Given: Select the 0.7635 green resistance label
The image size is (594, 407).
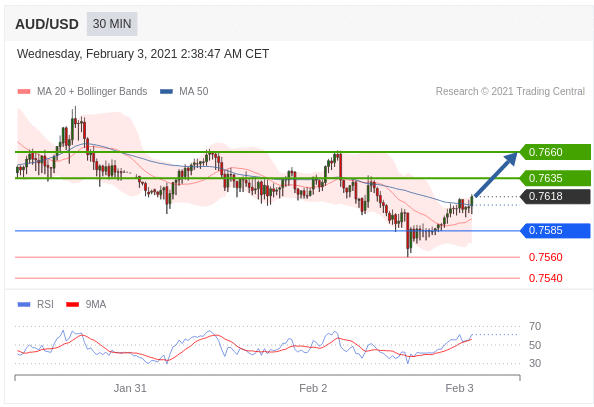Looking at the screenshot, I should 555,178.
